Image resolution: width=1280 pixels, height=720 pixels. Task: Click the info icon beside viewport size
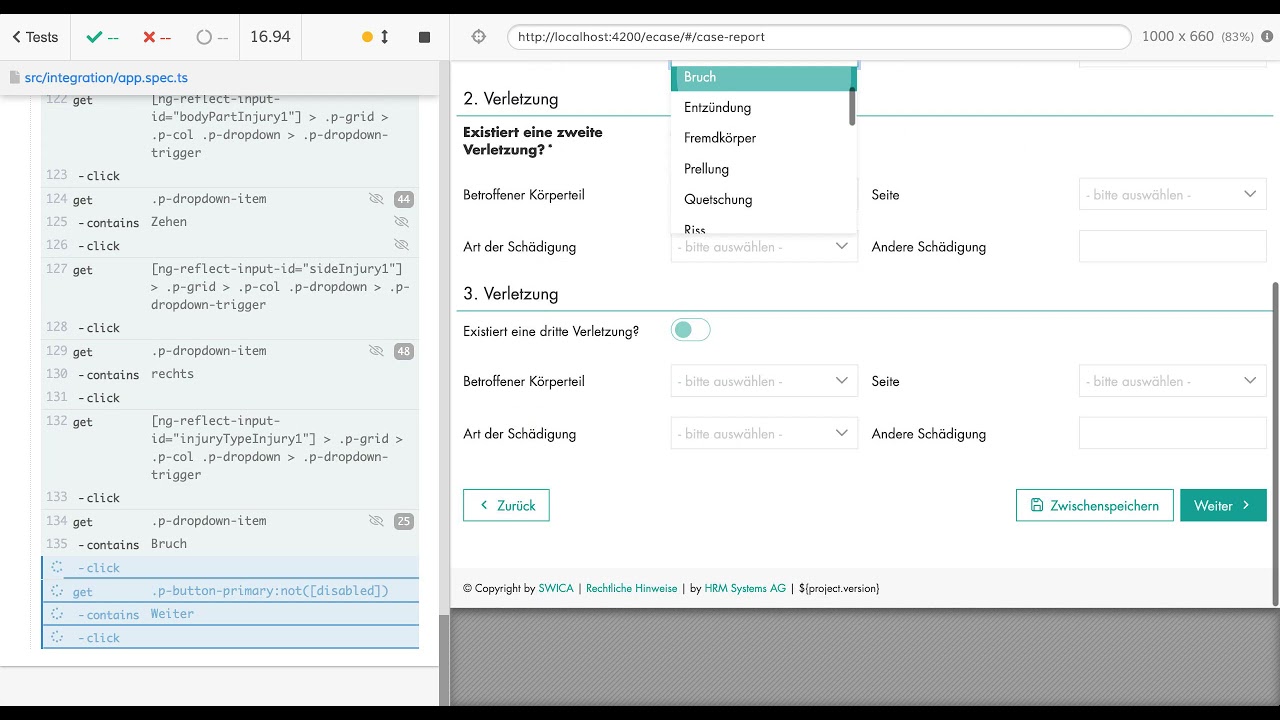pyautogui.click(x=1268, y=37)
